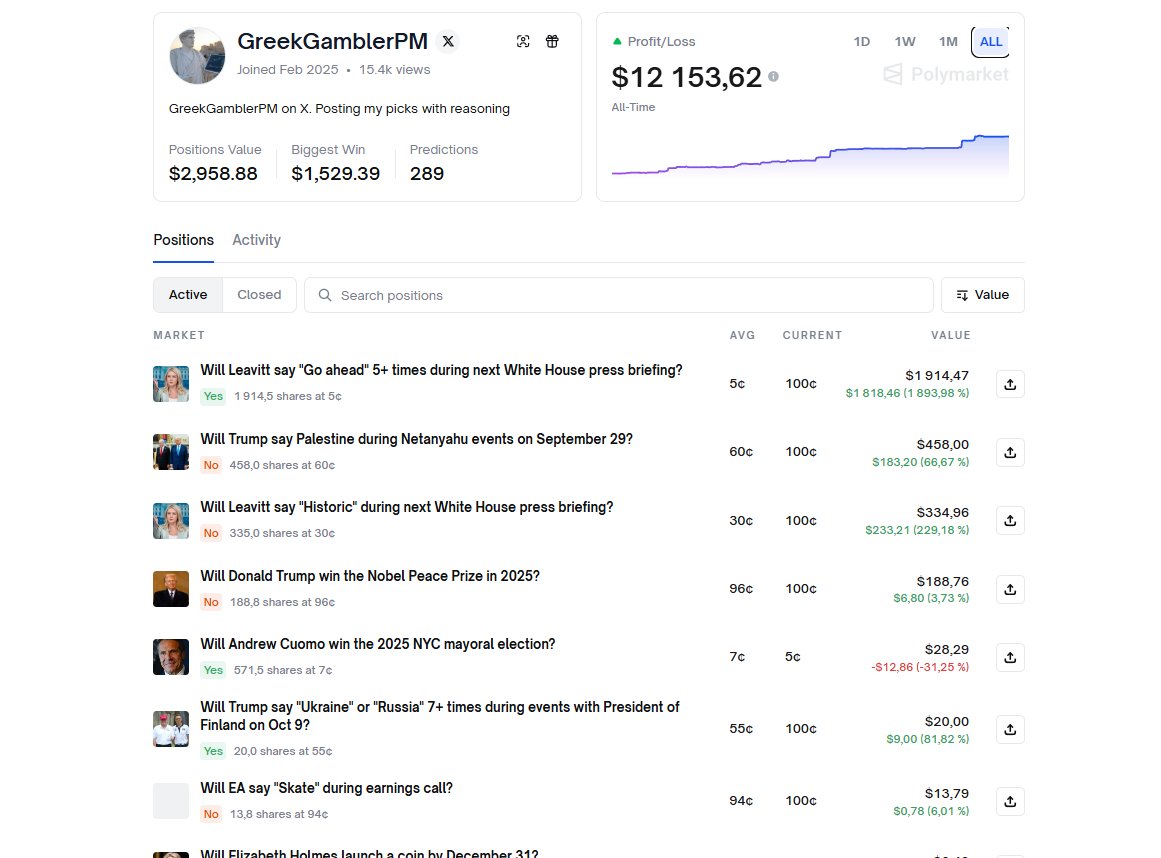Click the No badge on Nobel row
1161x858 pixels.
tap(211, 602)
